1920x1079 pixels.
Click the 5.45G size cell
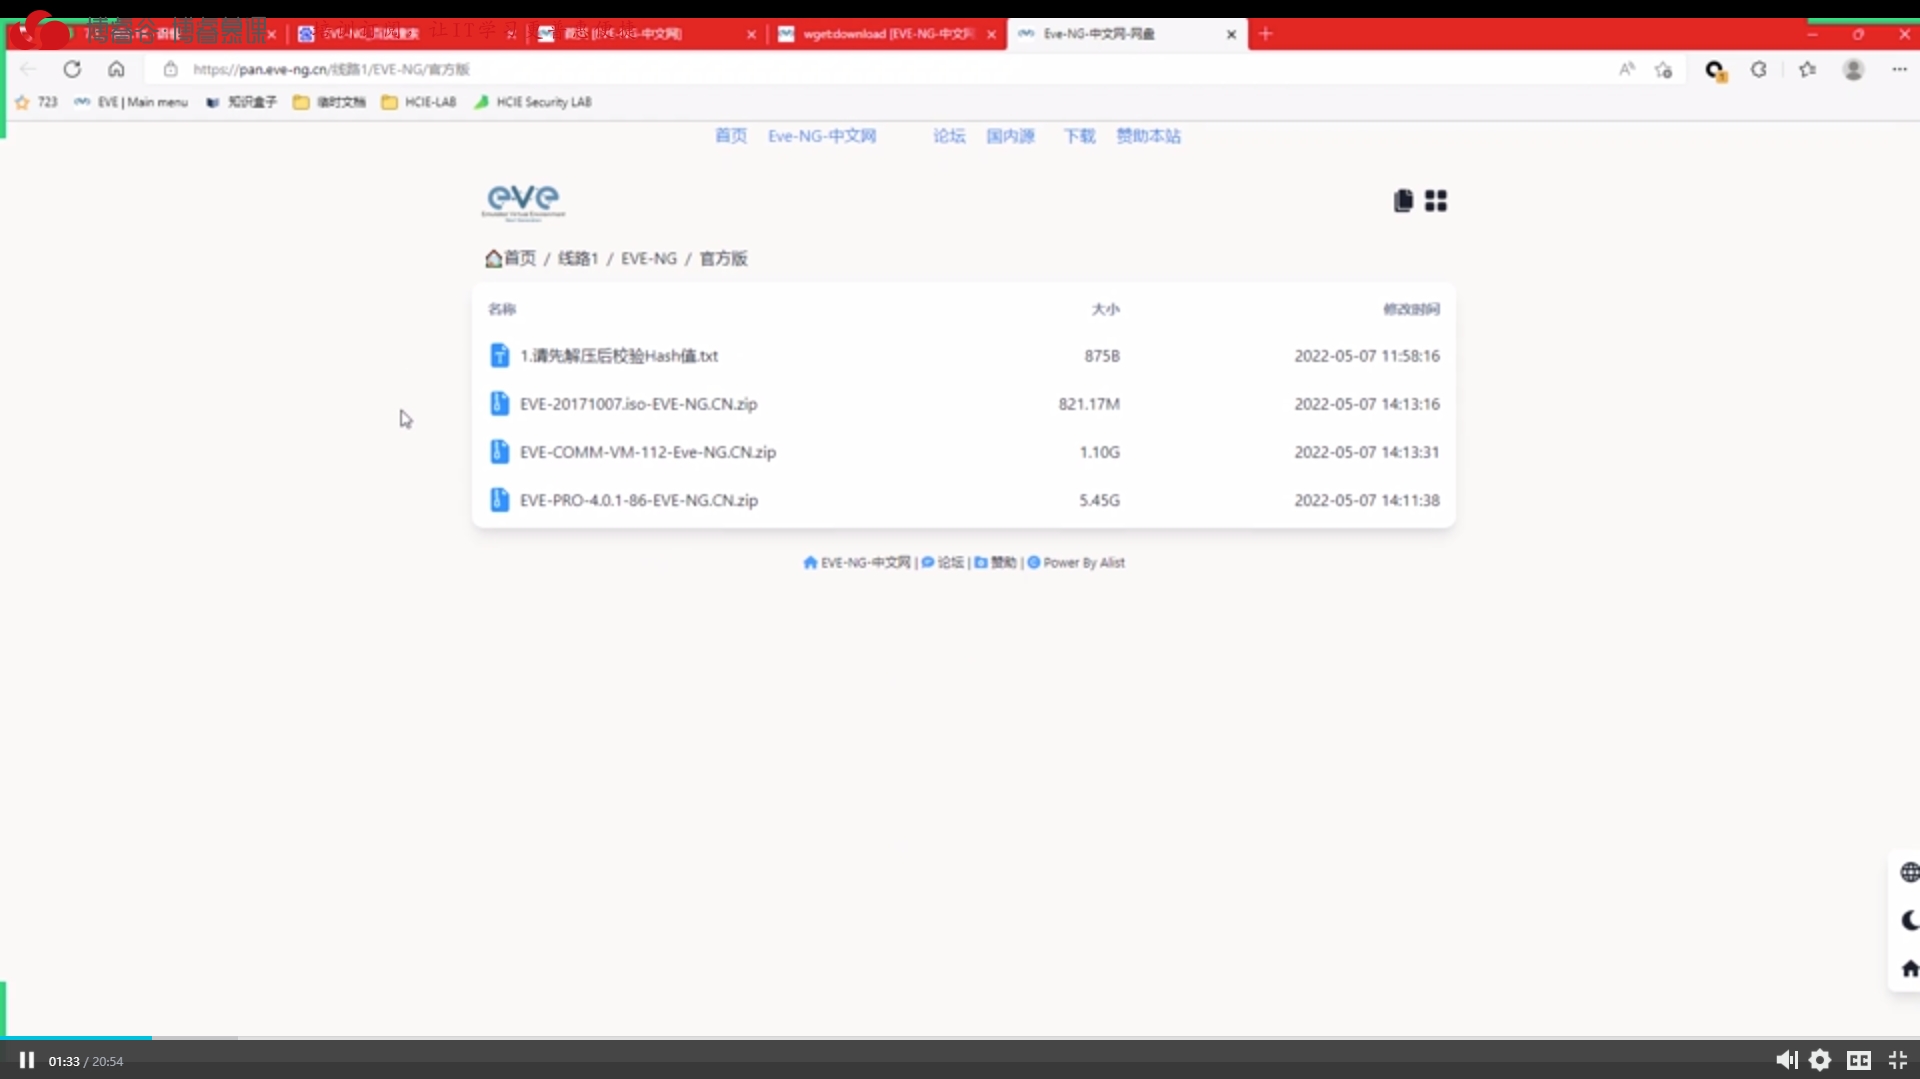point(1099,500)
